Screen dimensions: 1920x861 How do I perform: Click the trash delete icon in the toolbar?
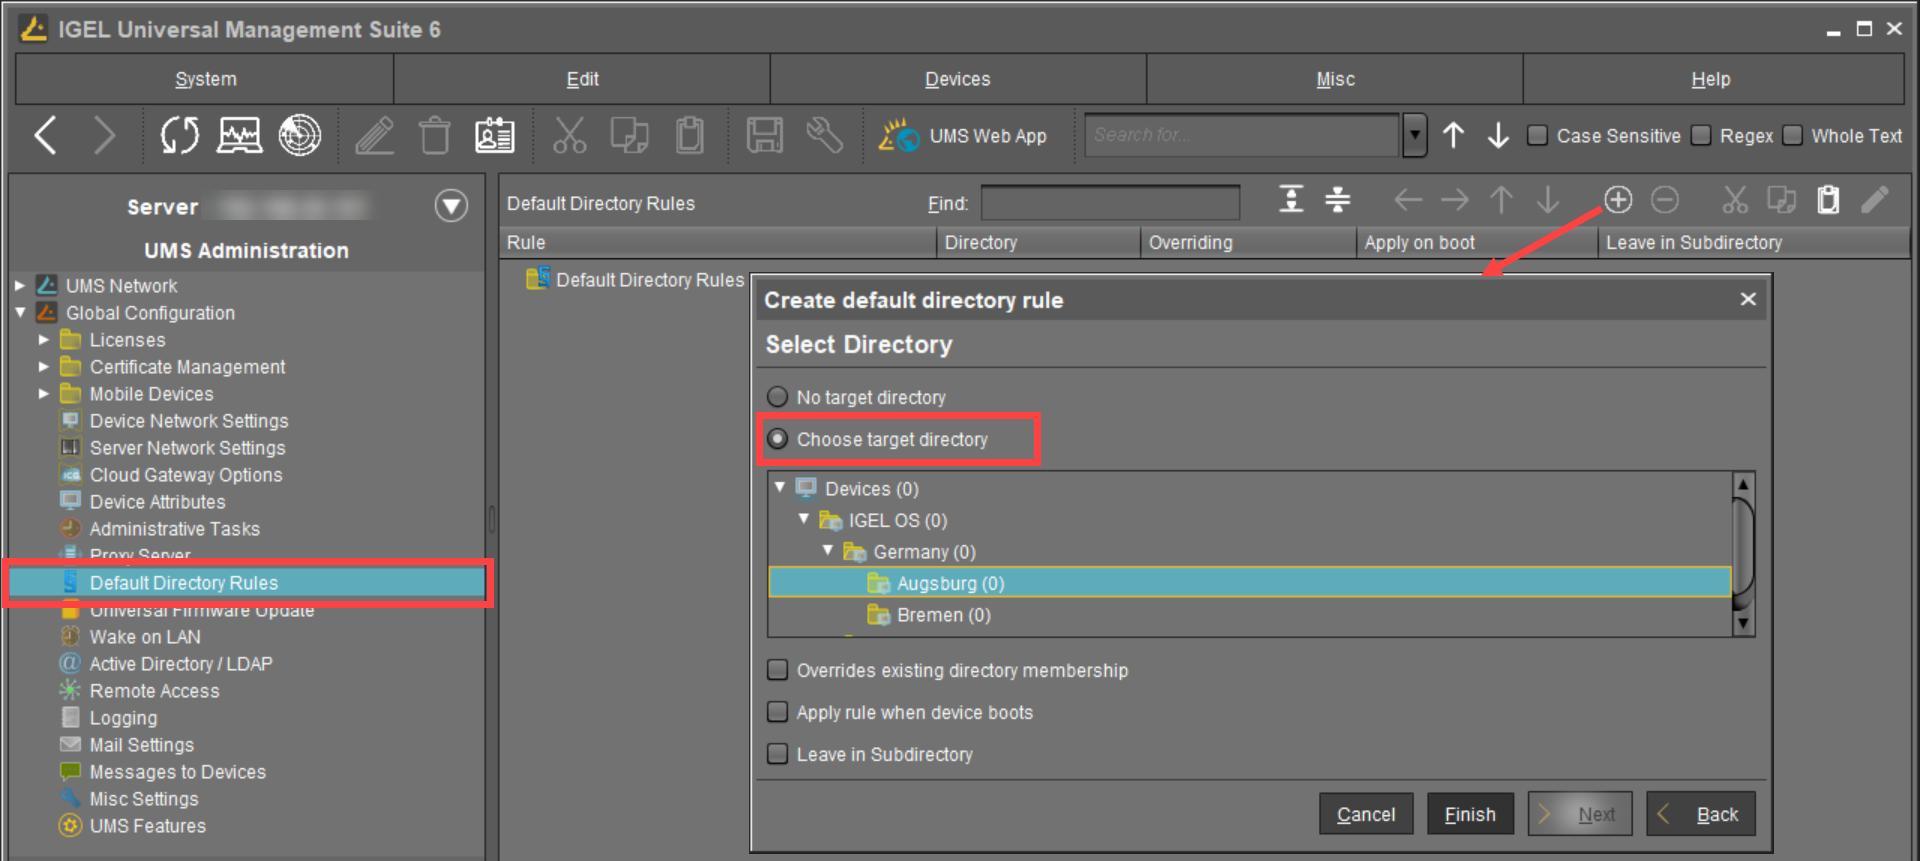coord(434,136)
